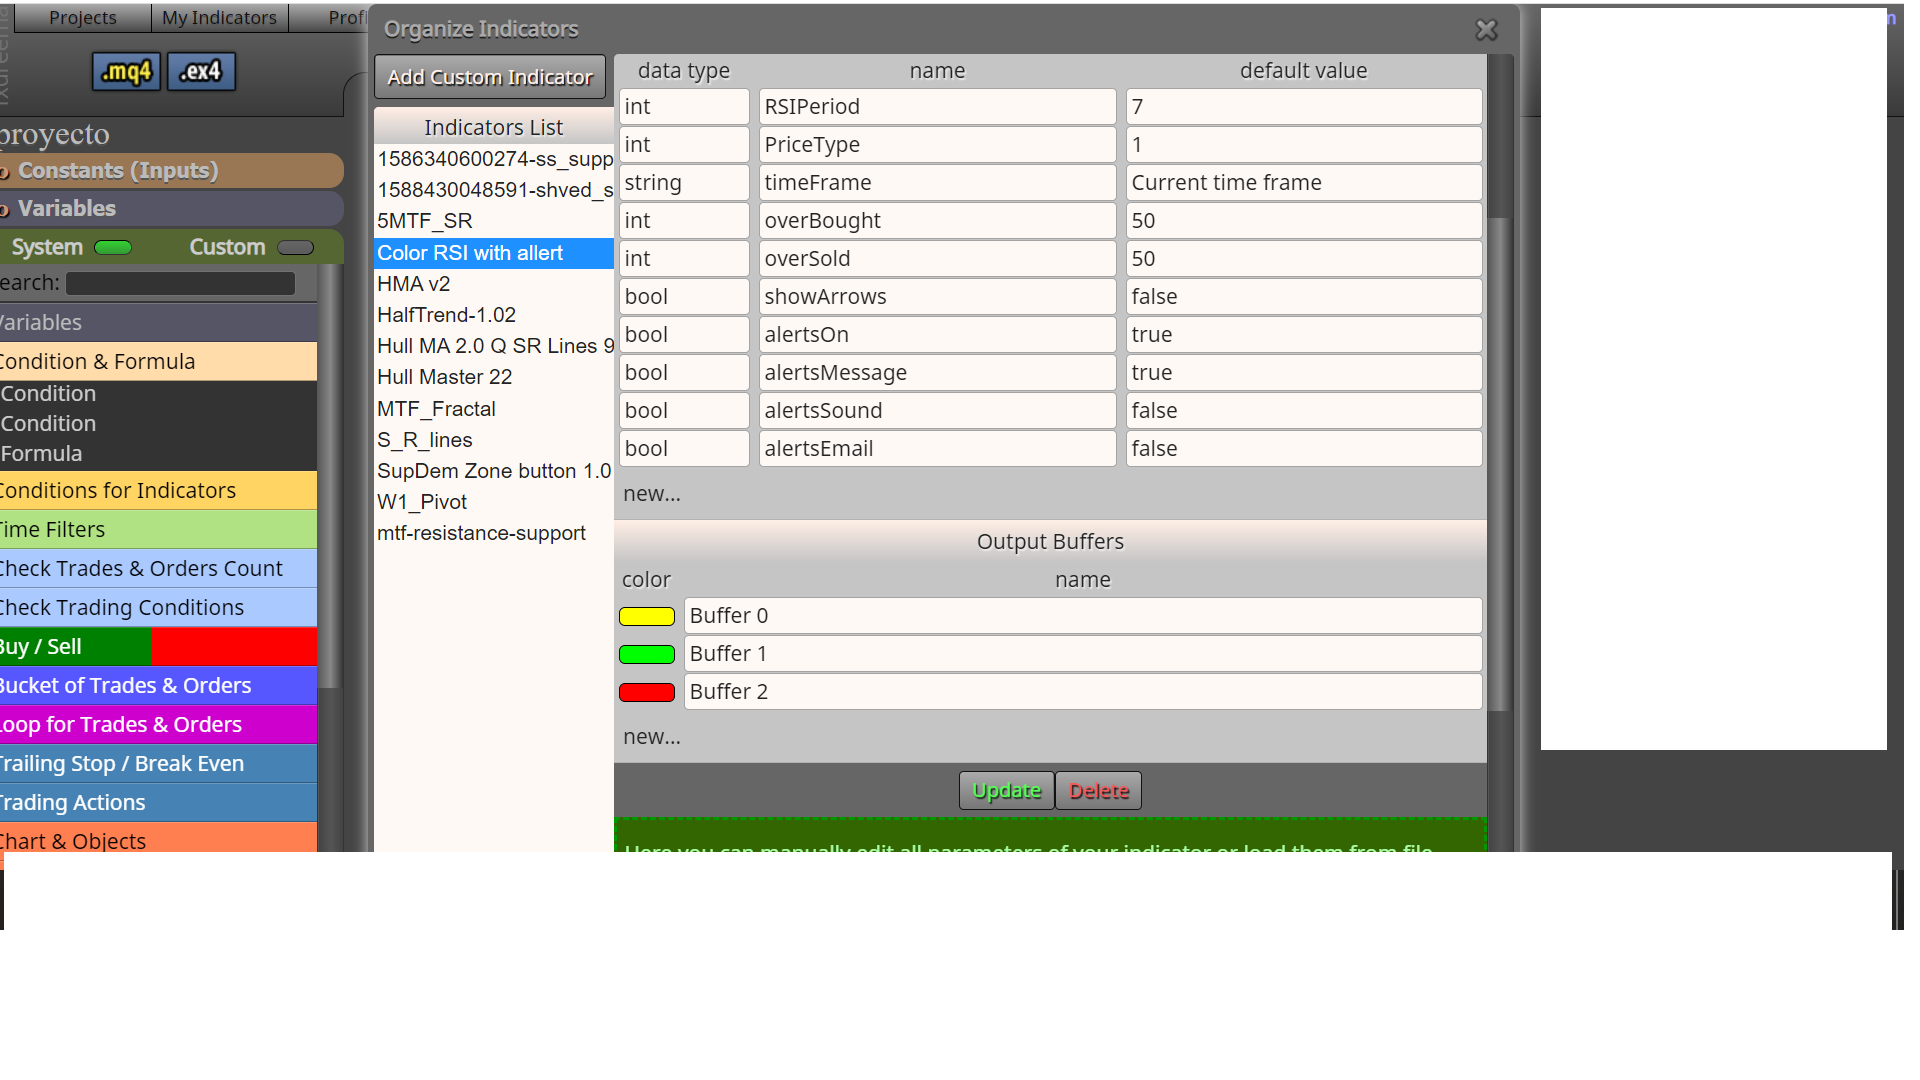This screenshot has width=1920, height=1080.
Task: Add new output buffer via new...
Action: [652, 737]
